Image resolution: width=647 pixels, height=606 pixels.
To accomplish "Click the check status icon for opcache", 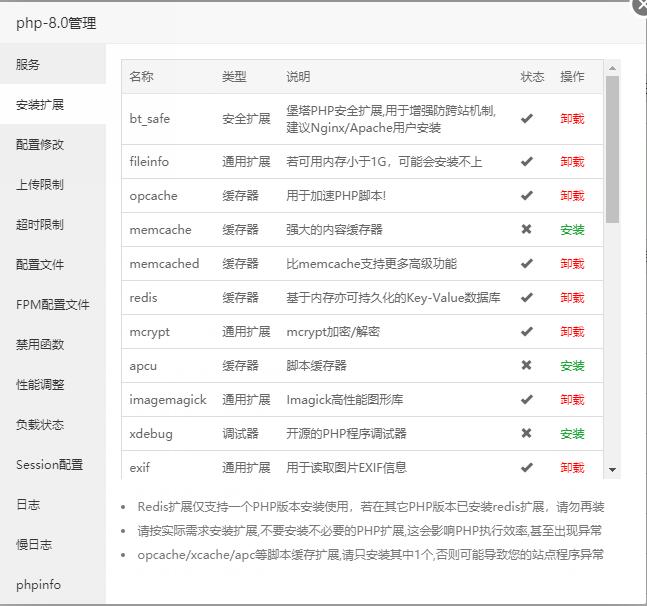I will click(x=527, y=196).
